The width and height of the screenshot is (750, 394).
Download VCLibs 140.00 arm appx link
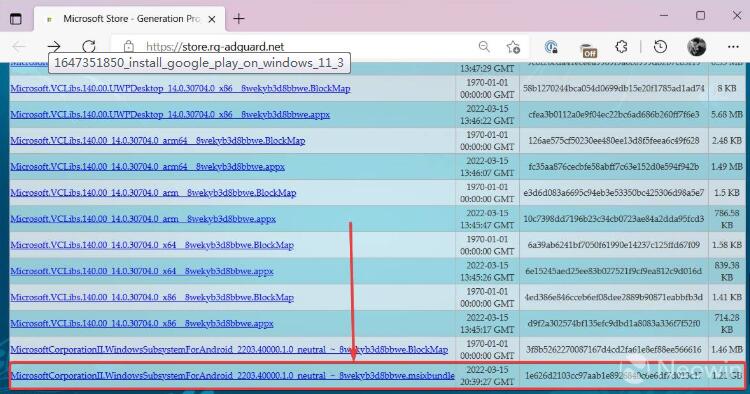[143, 219]
